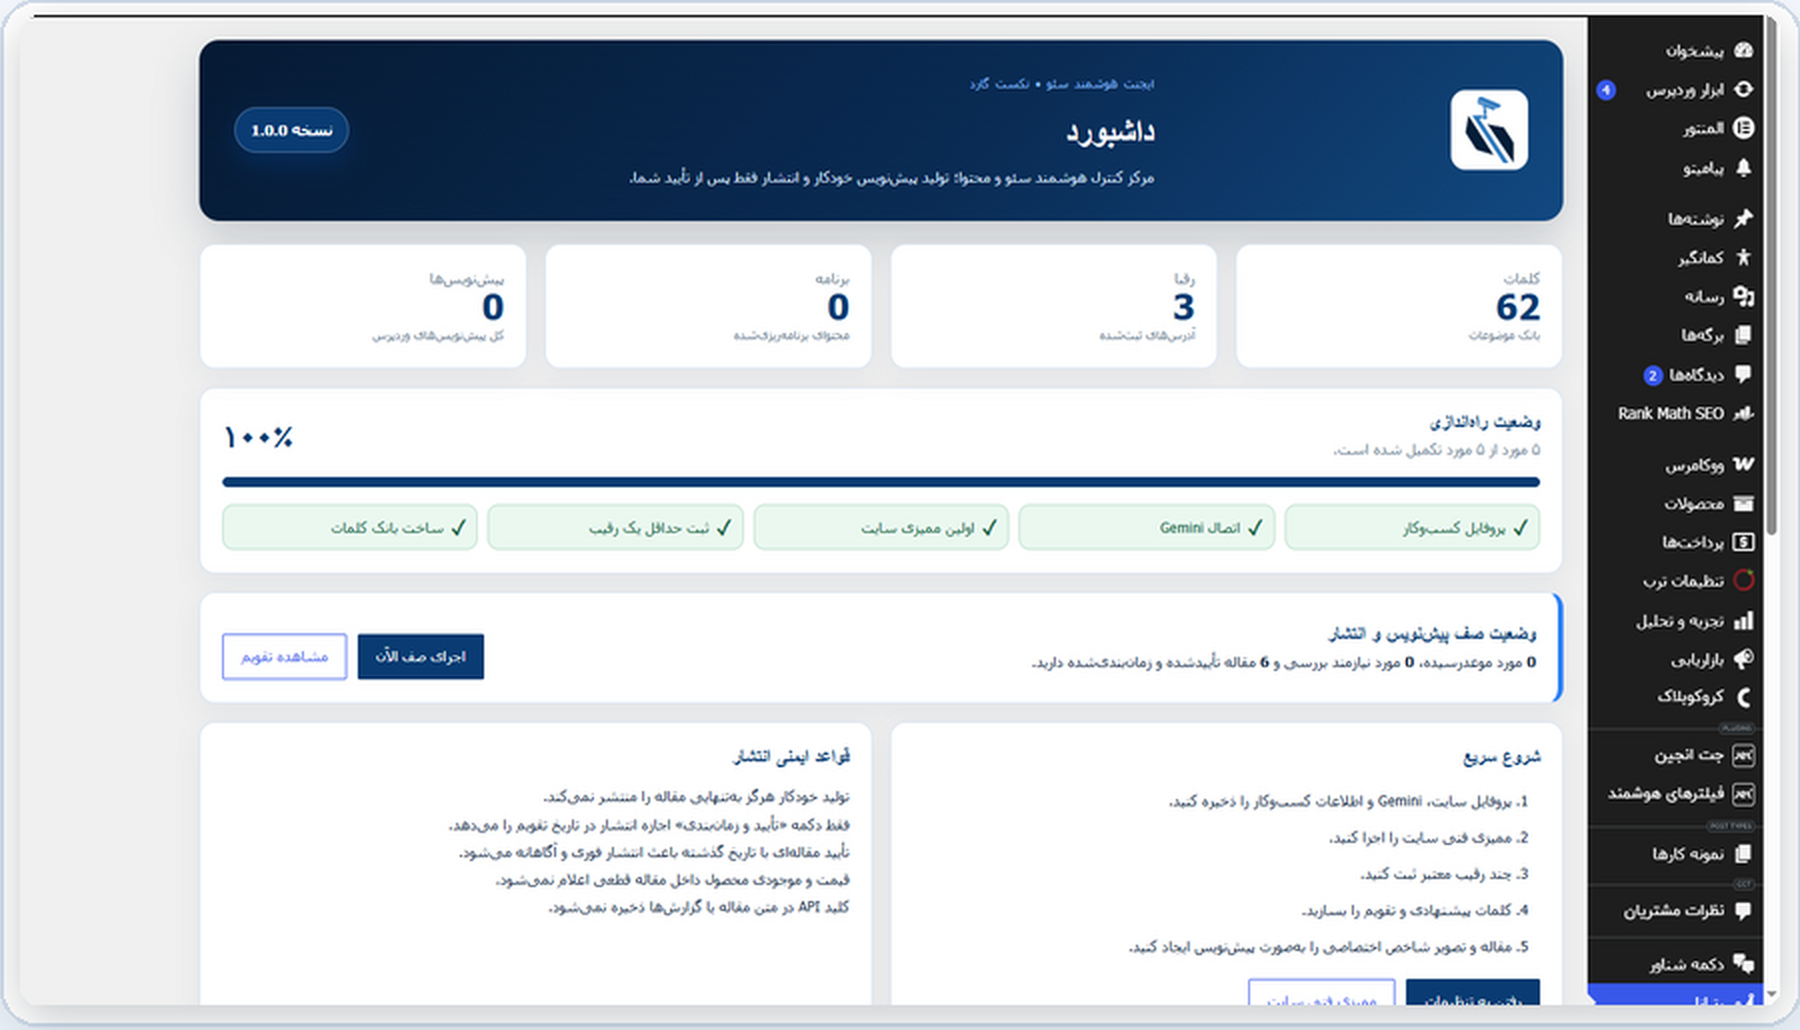Click the ثبت حداقل یک رقیب checklist item
This screenshot has height=1030, width=1800.
point(616,527)
